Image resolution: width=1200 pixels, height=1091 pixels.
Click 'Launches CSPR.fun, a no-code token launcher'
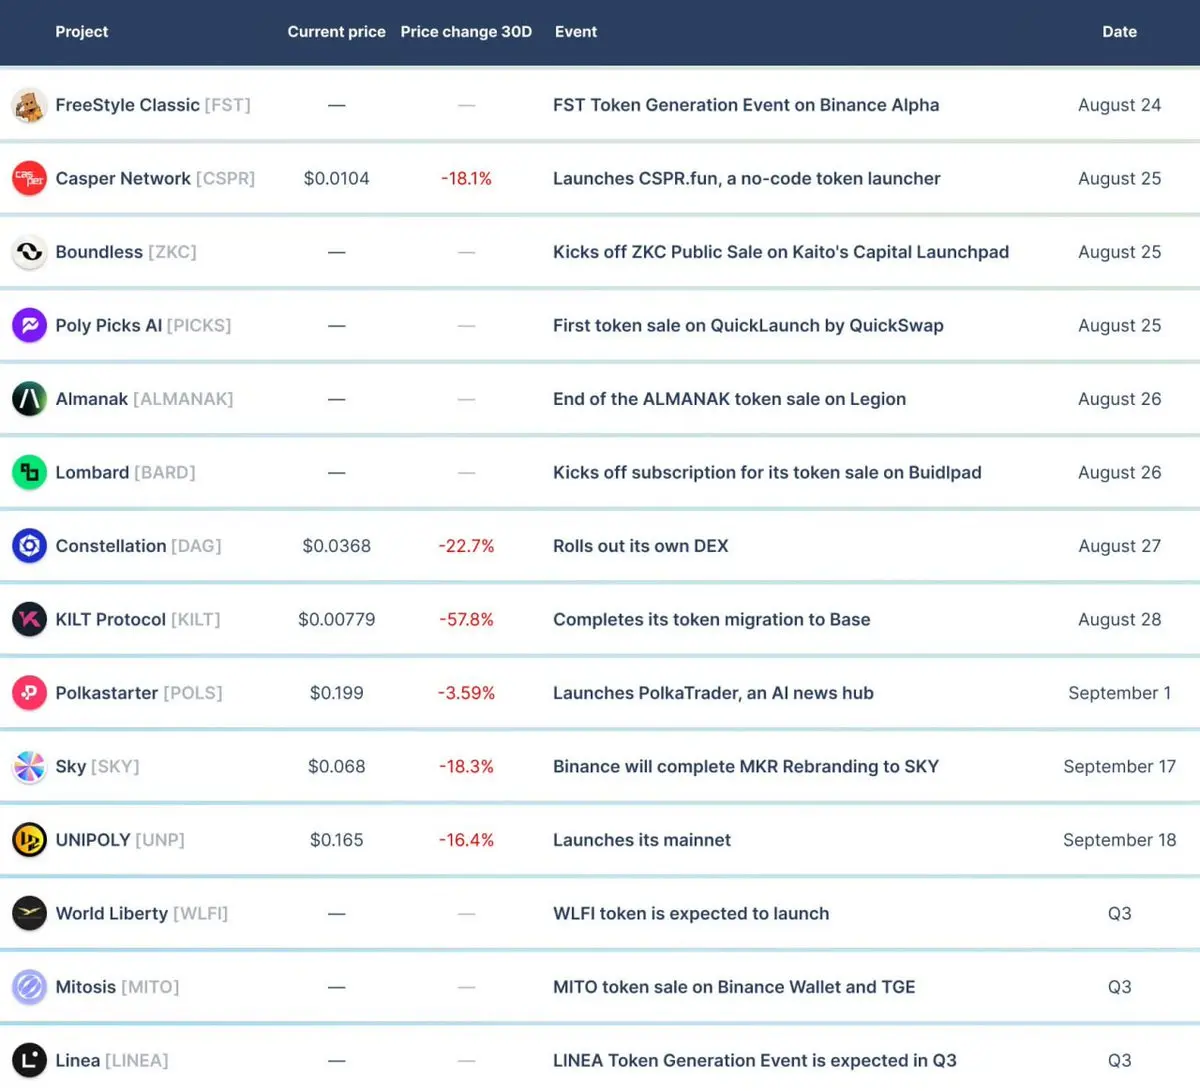click(x=747, y=179)
